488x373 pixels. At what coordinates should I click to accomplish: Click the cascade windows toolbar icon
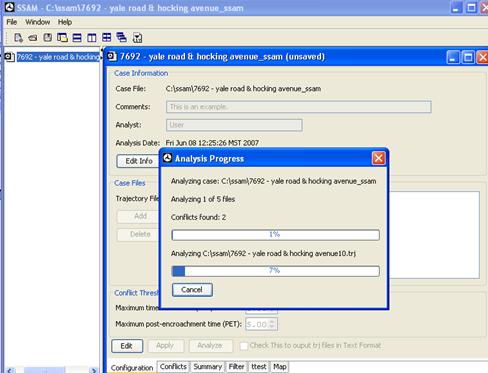[122, 37]
